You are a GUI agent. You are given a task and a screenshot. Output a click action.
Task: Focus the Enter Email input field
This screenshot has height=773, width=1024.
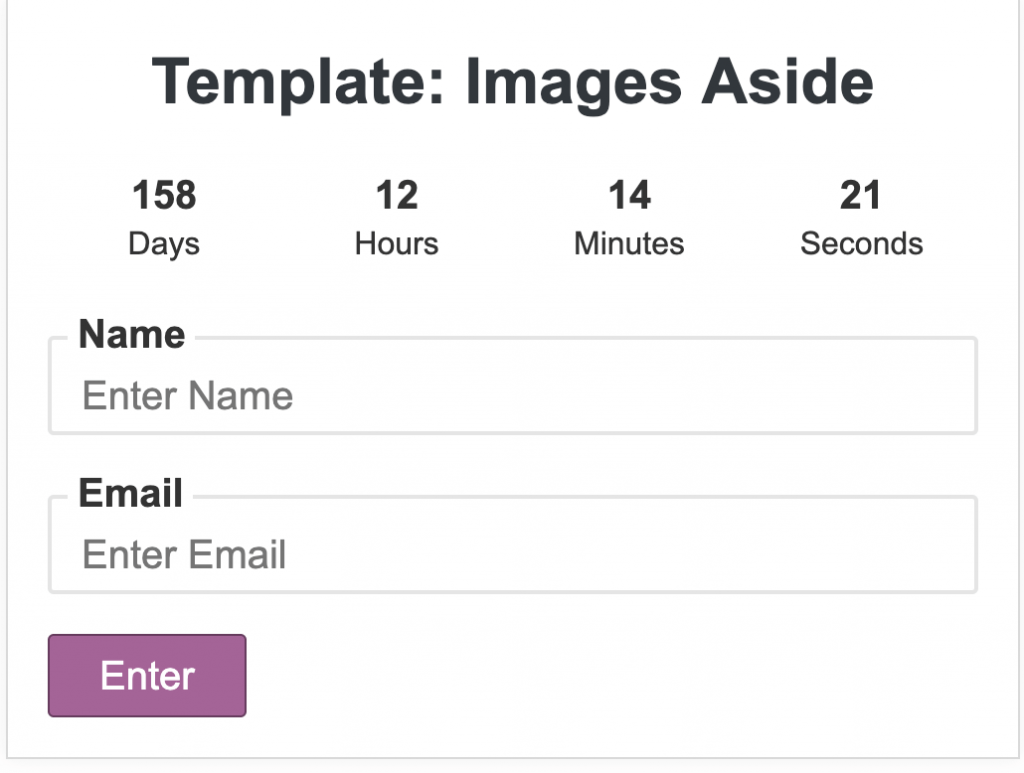[513, 545]
